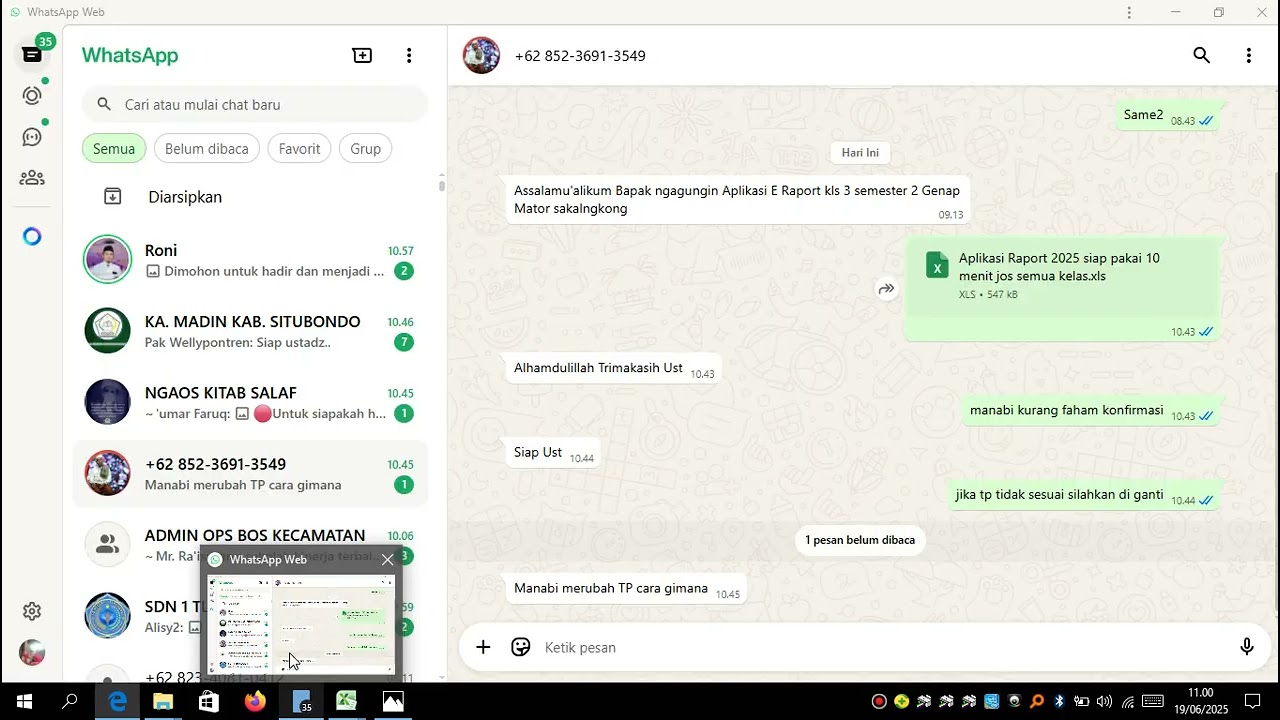
Task: Click the contact avatar in chat header
Action: click(x=481, y=56)
